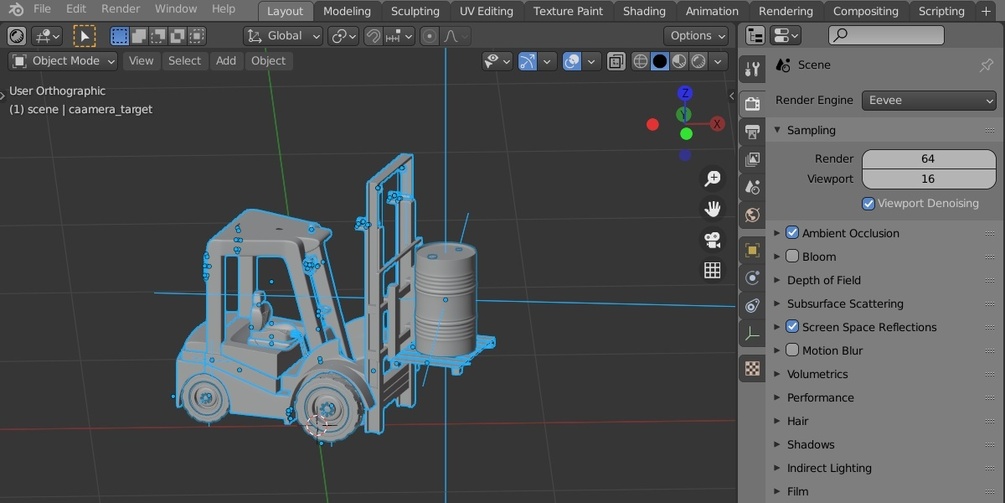The image size is (1005, 503).
Task: Switch to the Shading workspace tab
Action: [644, 11]
